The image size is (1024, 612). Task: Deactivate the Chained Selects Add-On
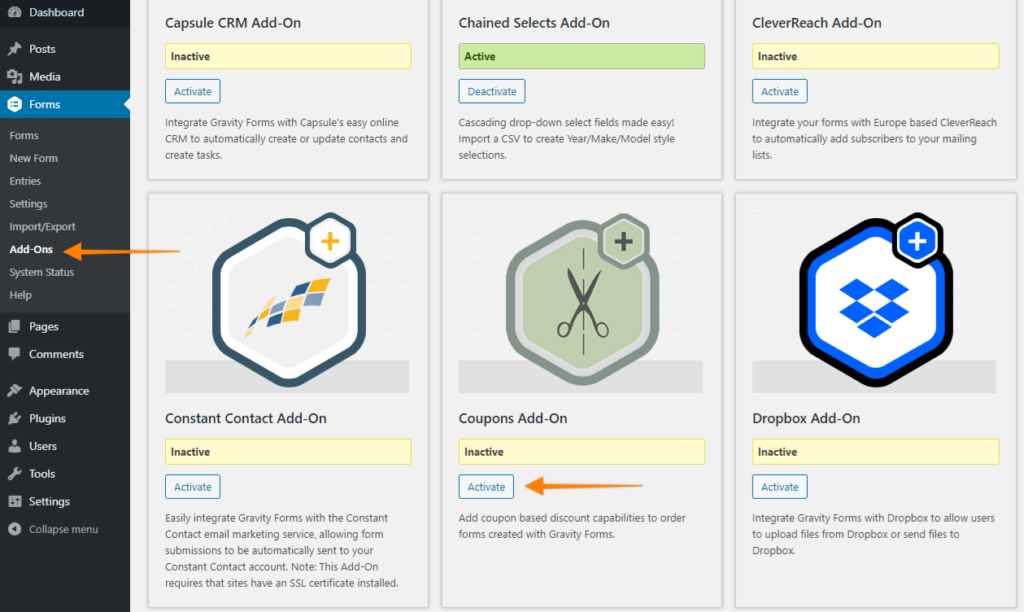491,91
